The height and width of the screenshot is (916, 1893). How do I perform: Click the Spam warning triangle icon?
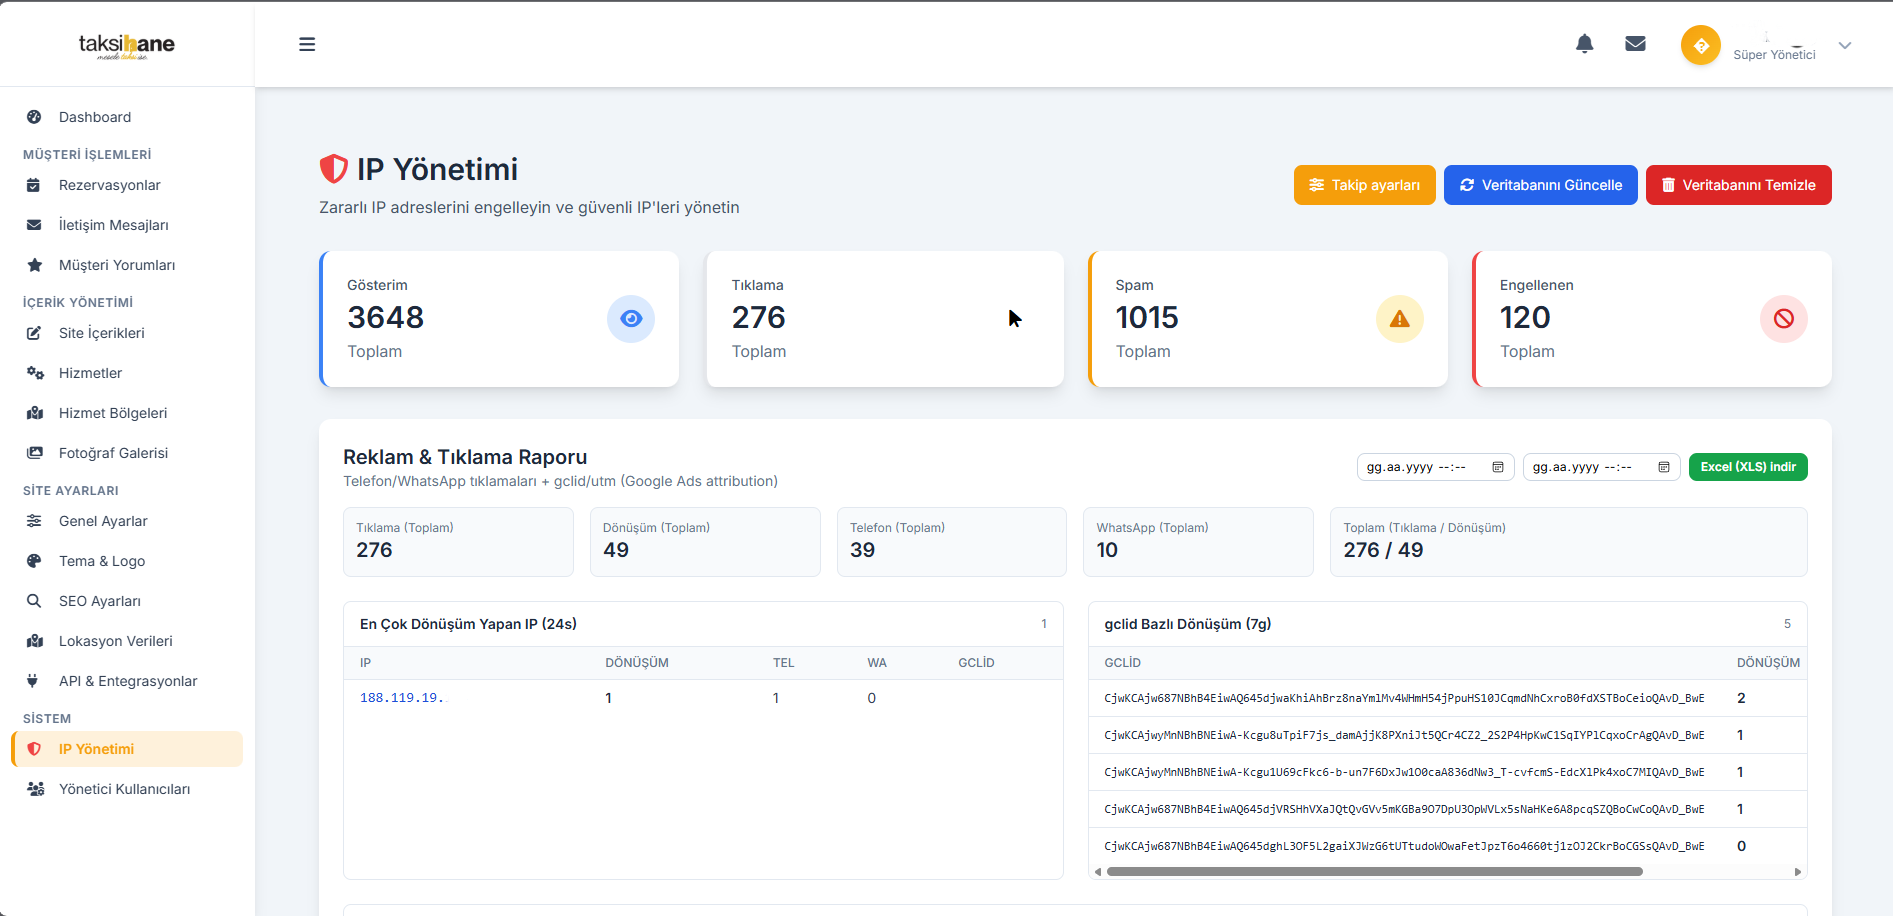pos(1399,319)
